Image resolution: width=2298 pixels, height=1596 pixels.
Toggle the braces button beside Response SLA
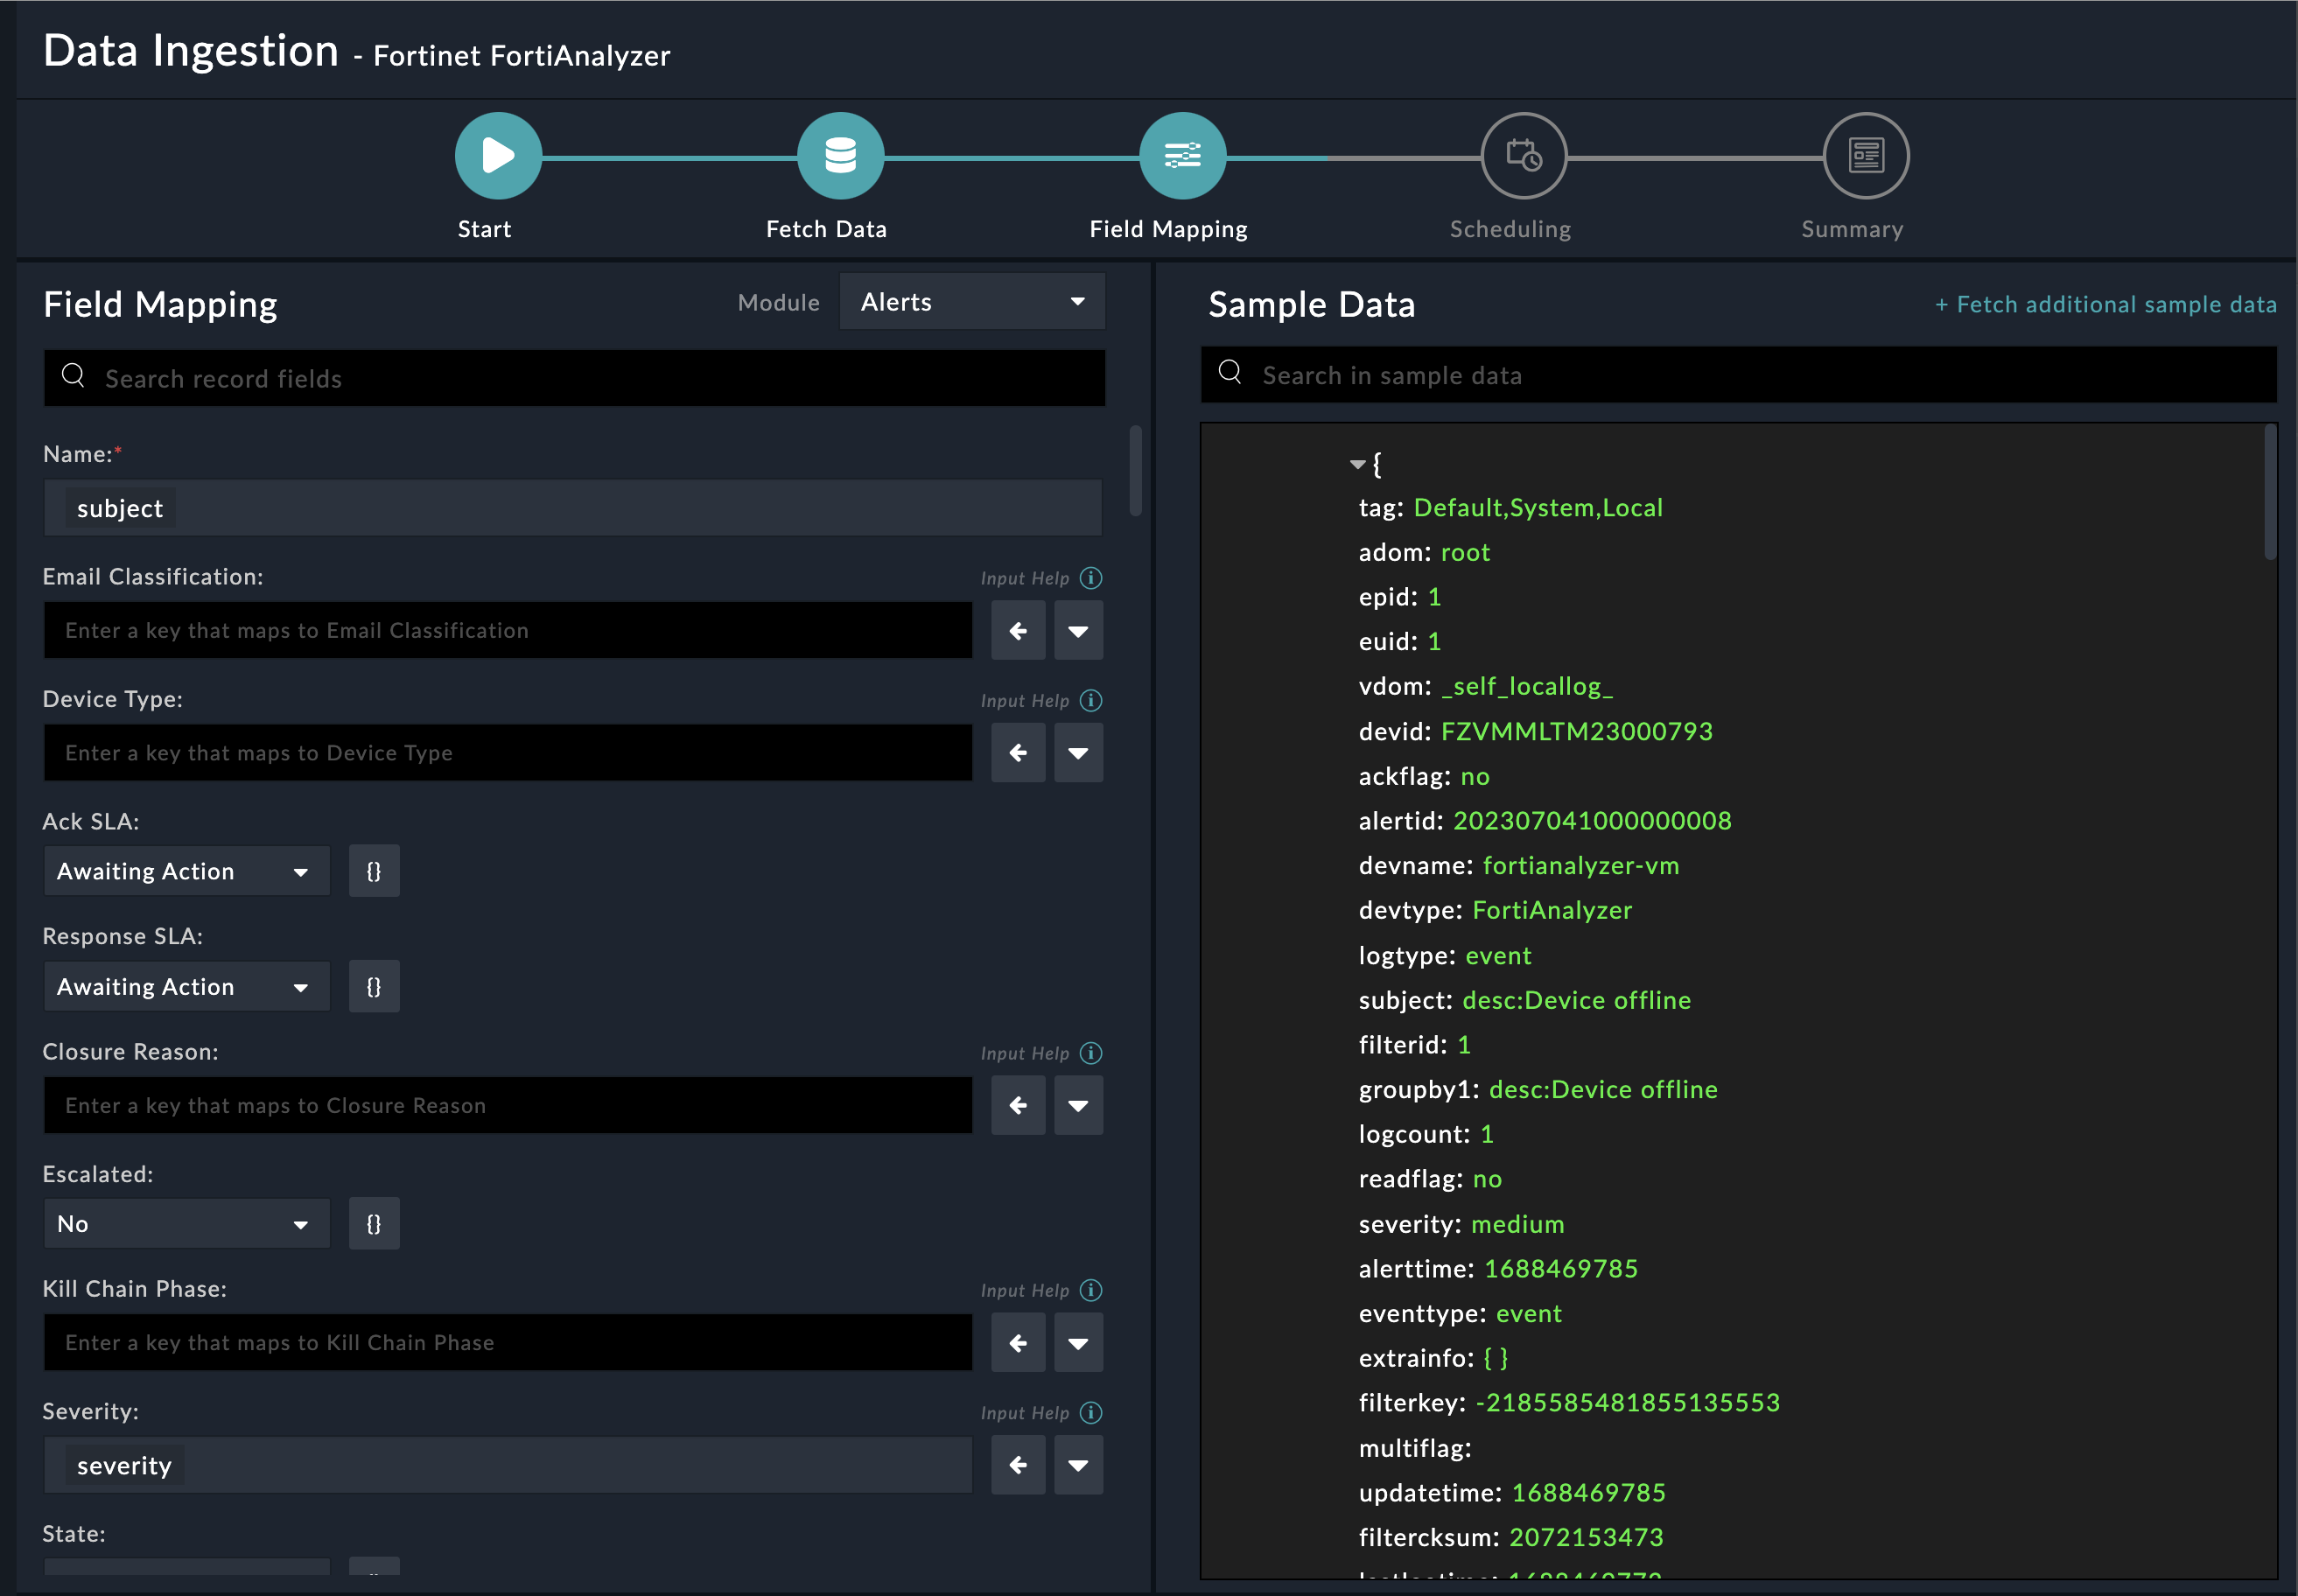(374, 987)
